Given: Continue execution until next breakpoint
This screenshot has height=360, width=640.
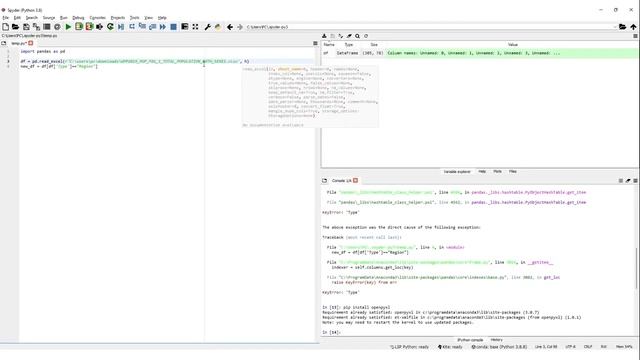Looking at the screenshot, I should click(x=163, y=27).
